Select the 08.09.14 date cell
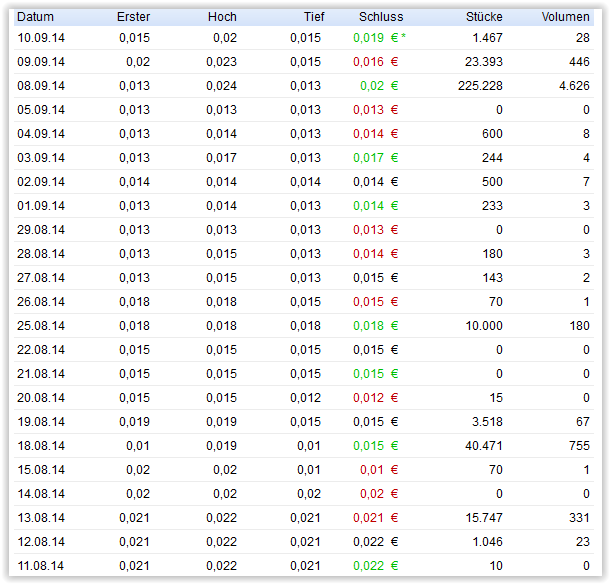The height and width of the screenshot is (584, 610). click(41, 86)
